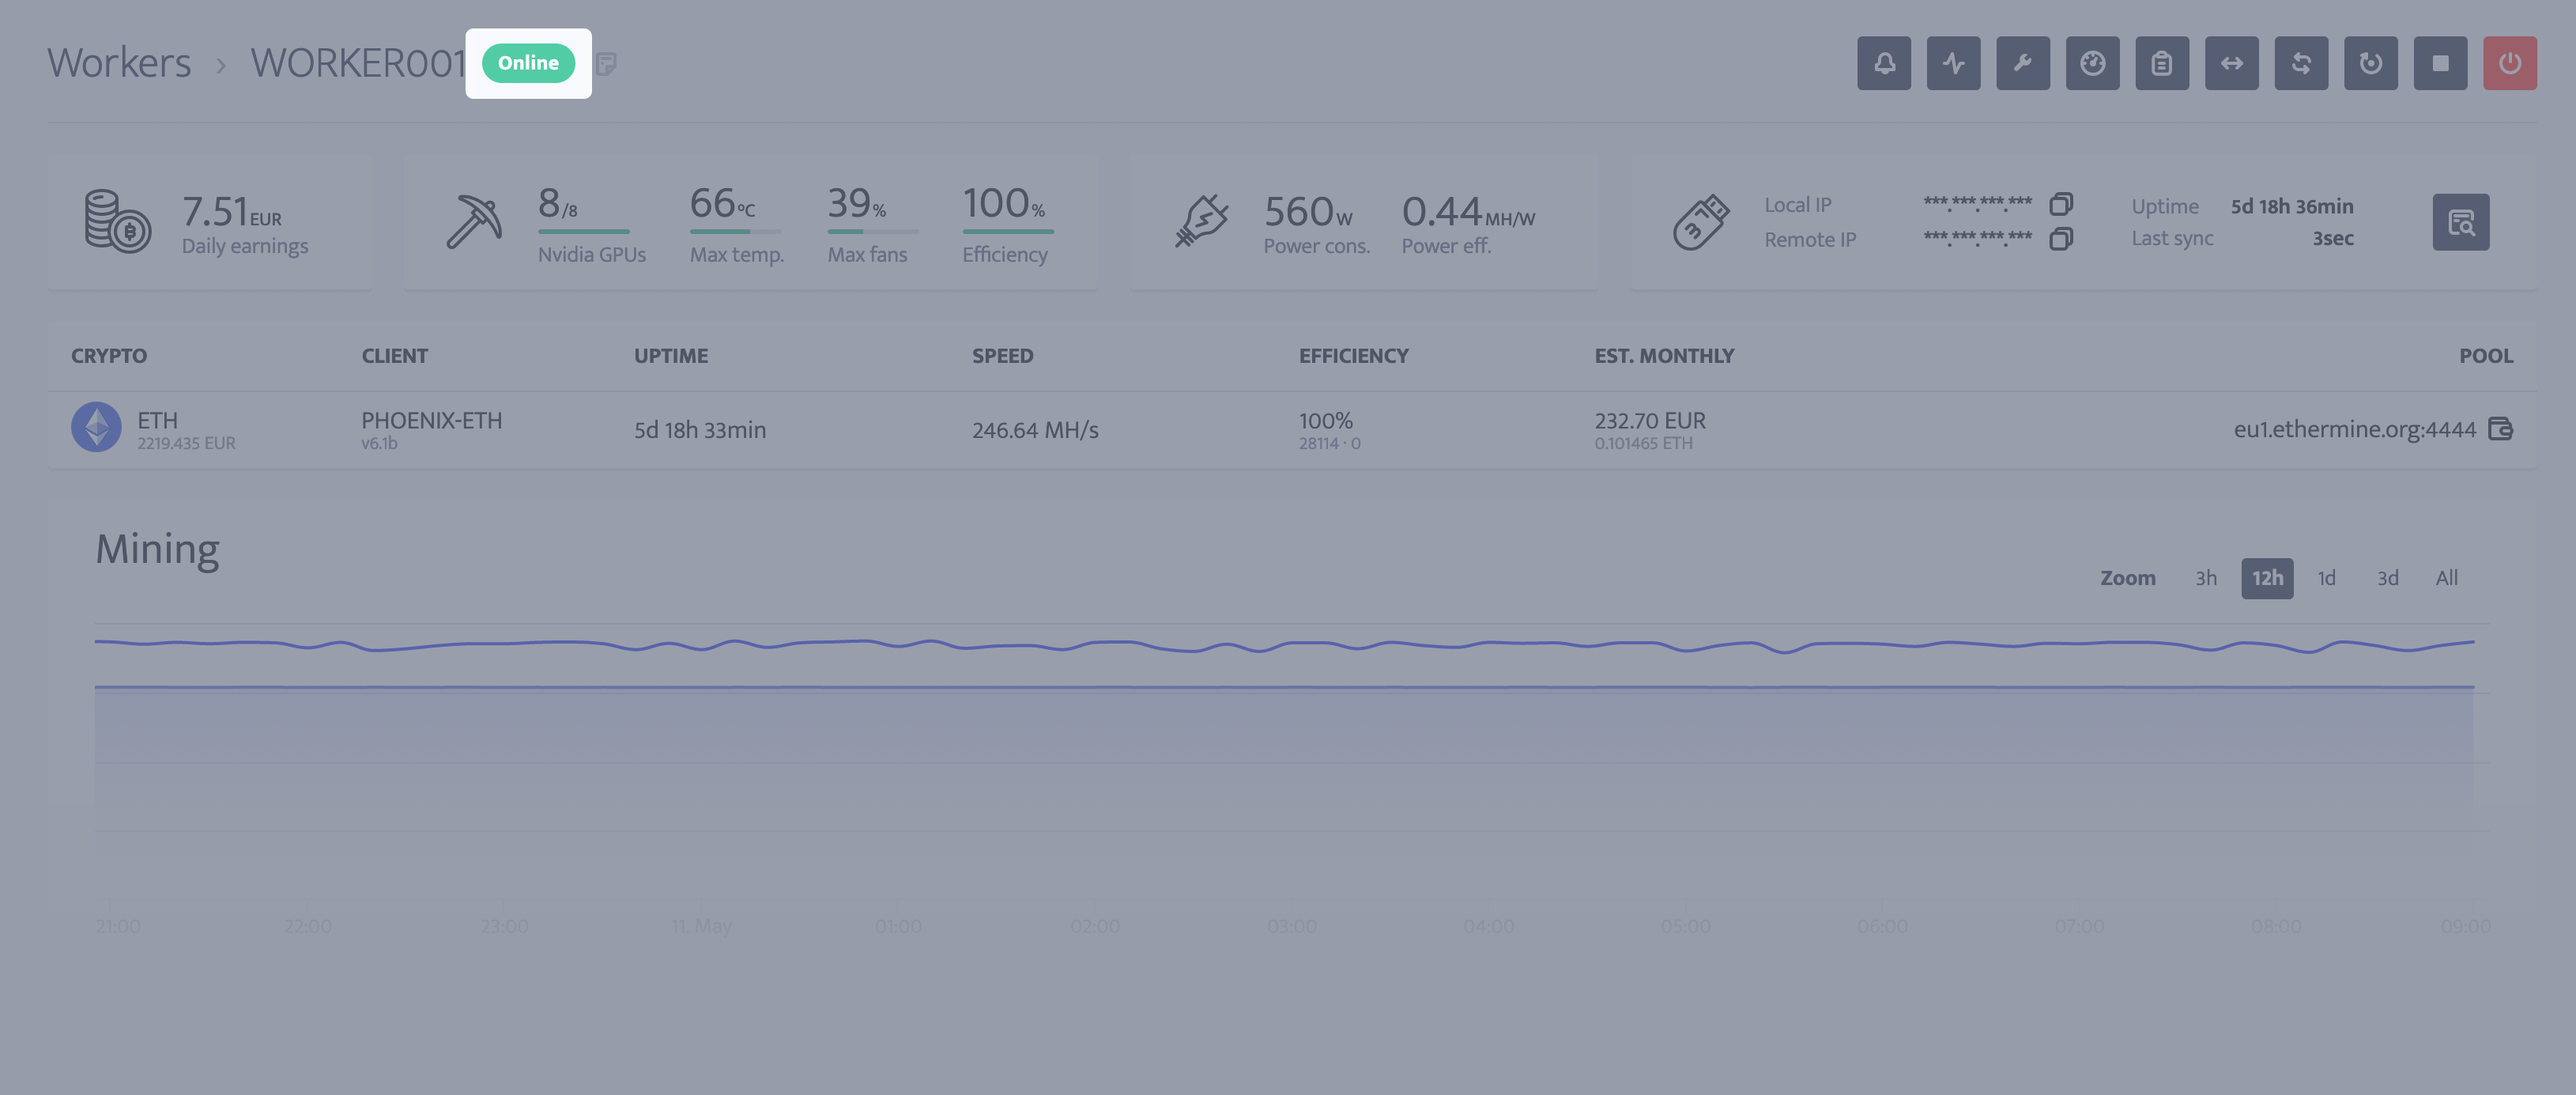Click the refresh/sync icon
The width and height of the screenshot is (2576, 1095).
coord(2300,62)
